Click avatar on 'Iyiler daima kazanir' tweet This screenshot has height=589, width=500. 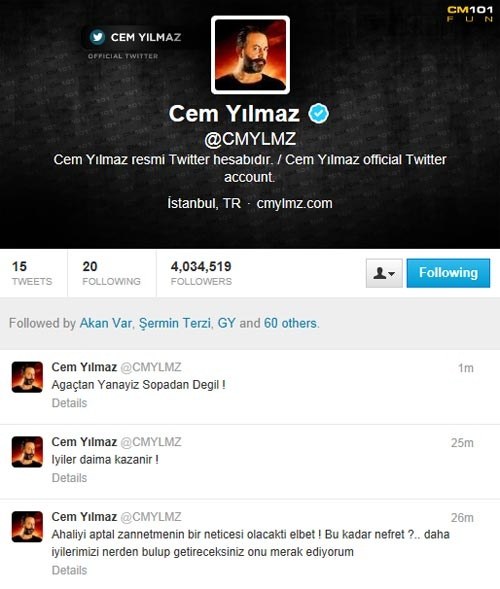click(27, 452)
